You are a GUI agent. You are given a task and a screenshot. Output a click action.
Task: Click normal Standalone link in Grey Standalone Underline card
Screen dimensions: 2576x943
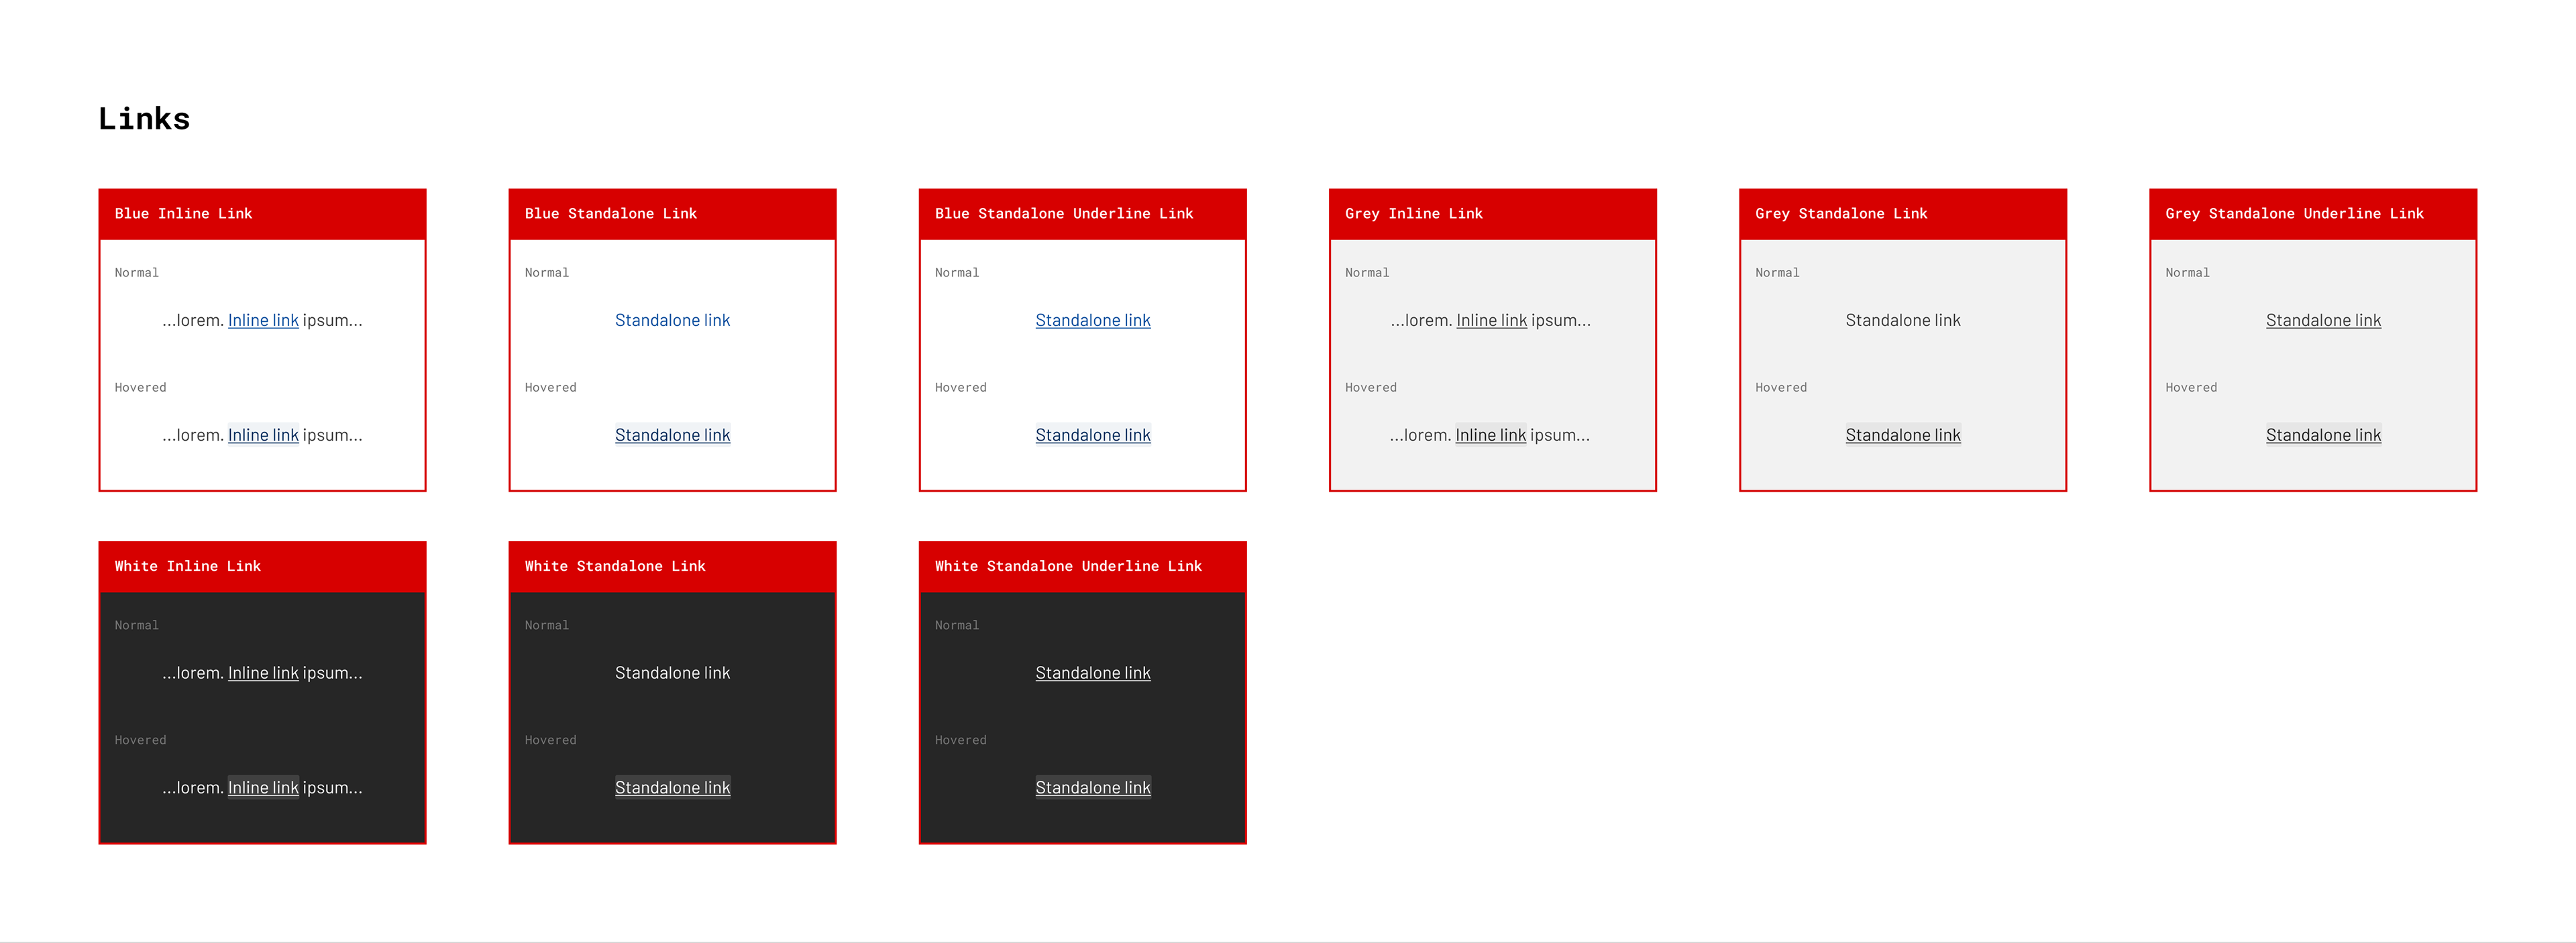2323,320
